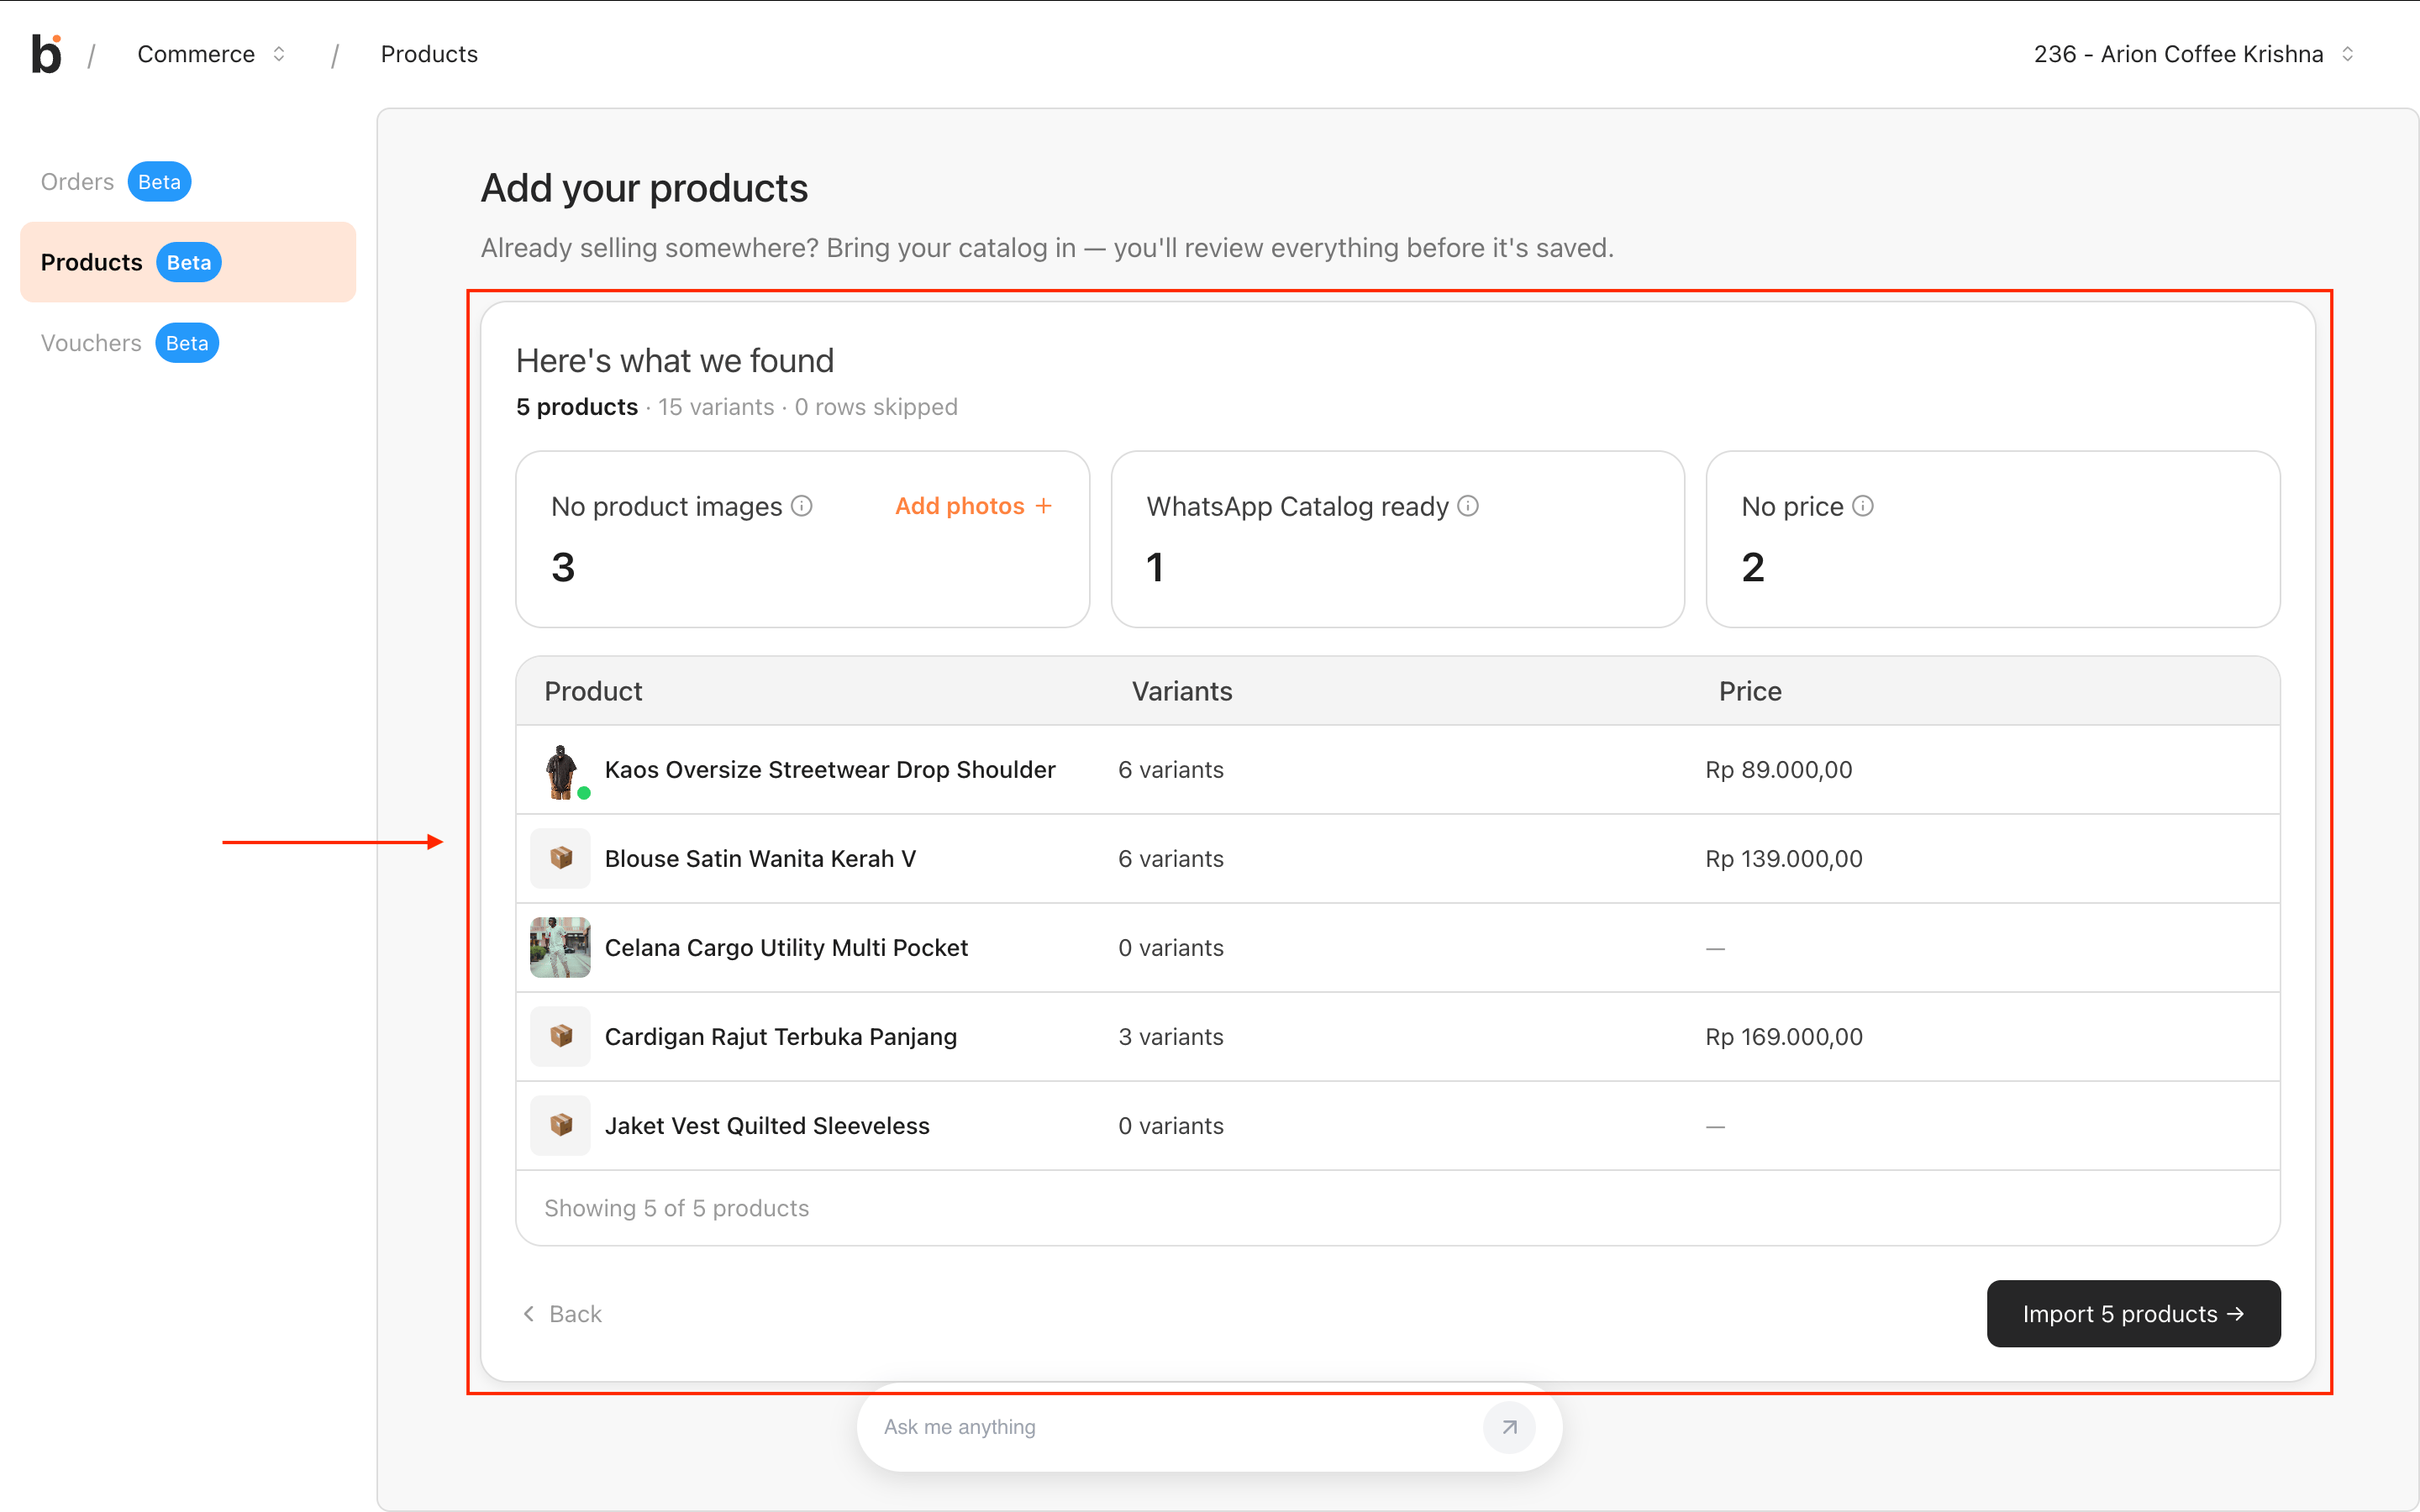The width and height of the screenshot is (2420, 1512).
Task: Click the Beta badge next to Vouchers
Action: (187, 343)
